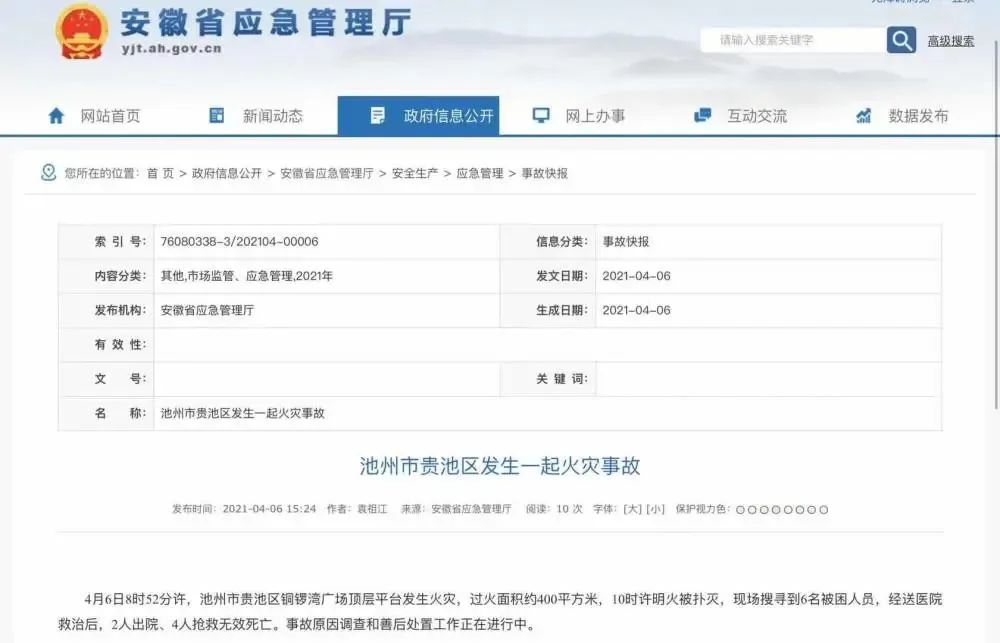Click the article paragraph starting 4月6日8时52分许
This screenshot has height=643, width=1000.
point(500,612)
